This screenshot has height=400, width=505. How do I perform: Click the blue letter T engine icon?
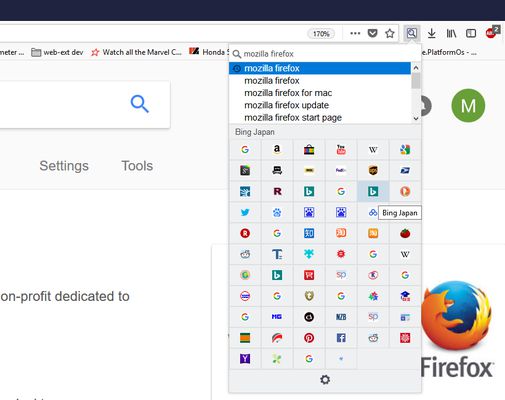(x=277, y=254)
